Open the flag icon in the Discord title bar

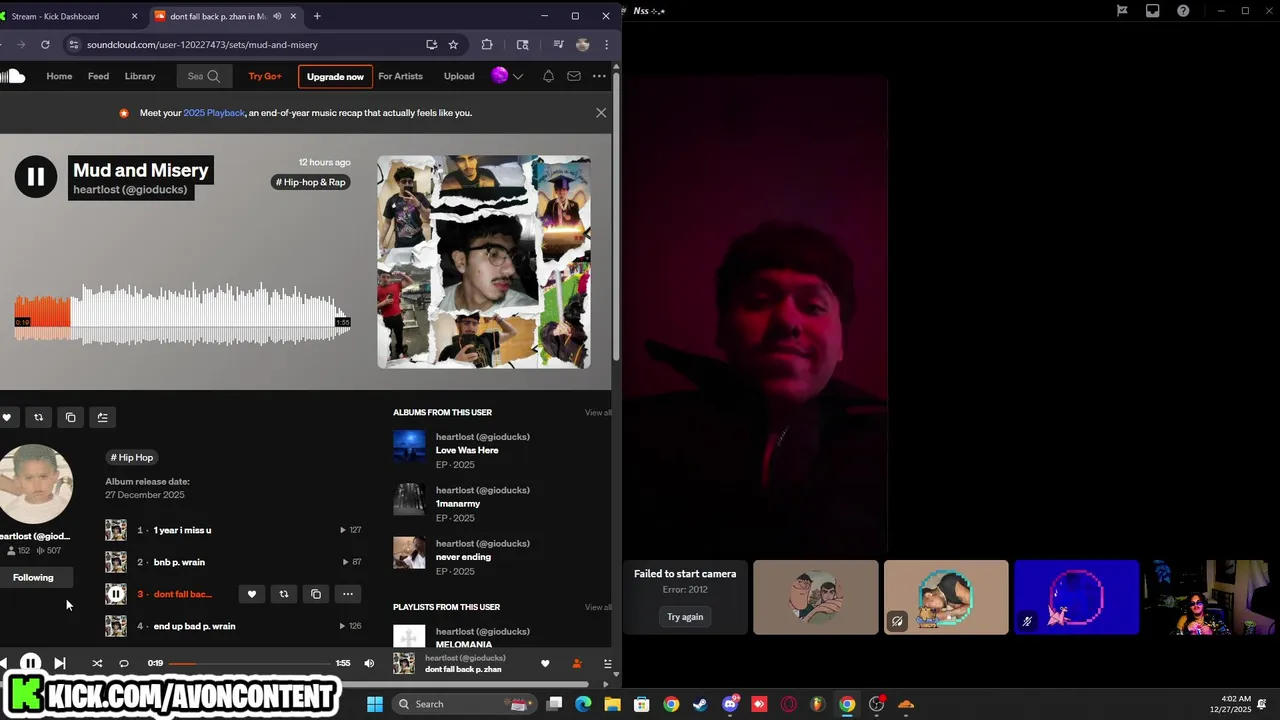[1122, 11]
